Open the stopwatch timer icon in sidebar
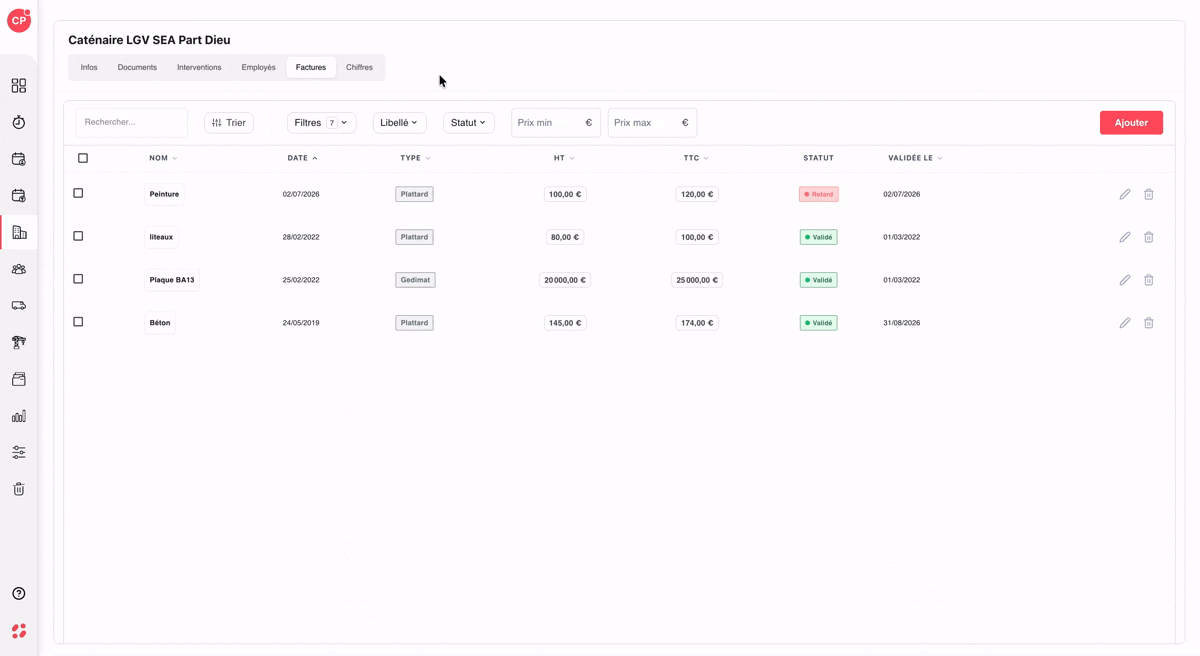The height and width of the screenshot is (656, 1200). [19, 122]
